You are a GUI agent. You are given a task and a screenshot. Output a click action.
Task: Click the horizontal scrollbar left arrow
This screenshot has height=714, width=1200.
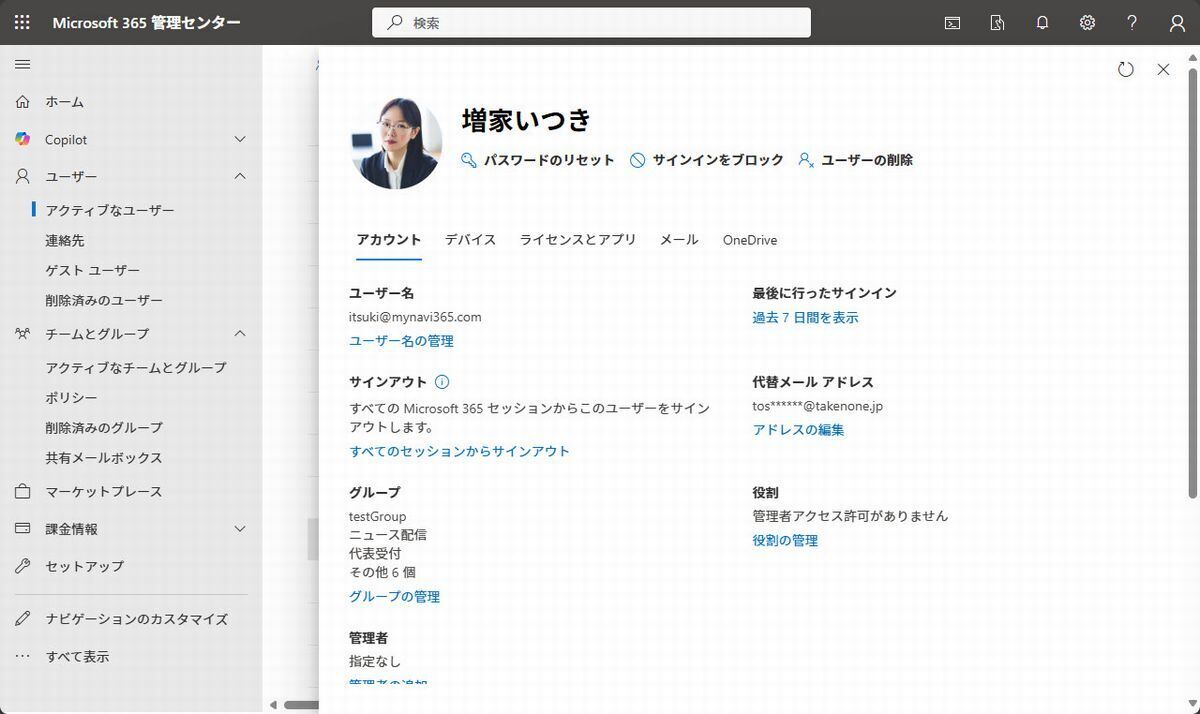click(x=274, y=705)
